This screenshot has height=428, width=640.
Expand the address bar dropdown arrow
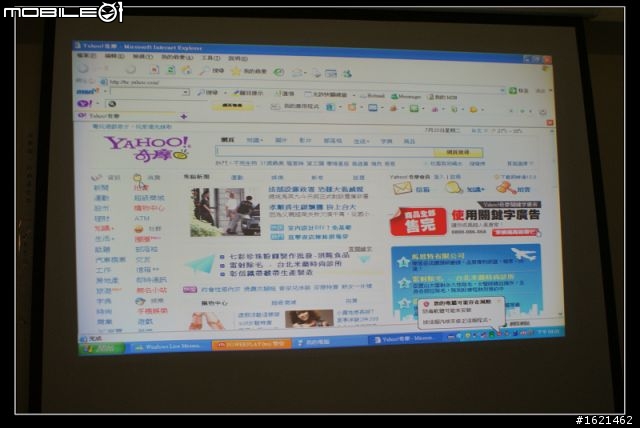pyautogui.click(x=502, y=91)
